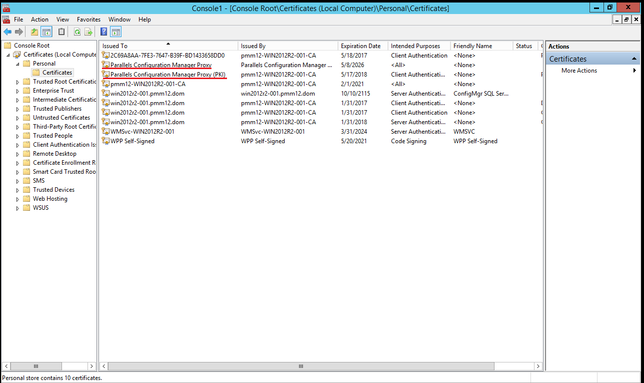Click certificate icon of pmm12-WIN2012R2-001-CA row
Screen dimensions: 644x383
(x=106, y=84)
